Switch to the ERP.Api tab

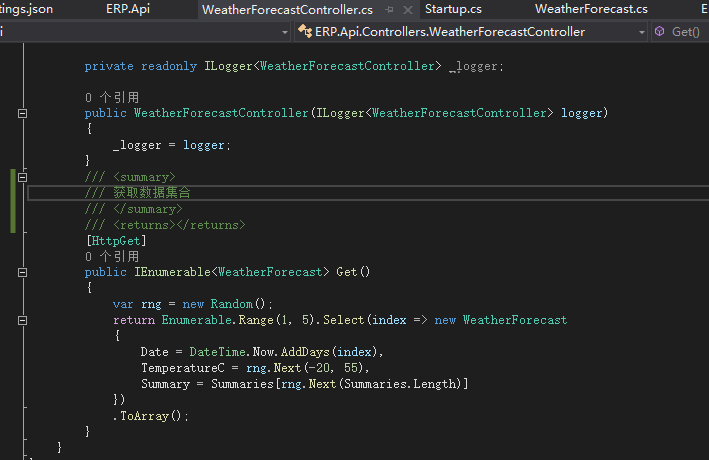pyautogui.click(x=128, y=9)
